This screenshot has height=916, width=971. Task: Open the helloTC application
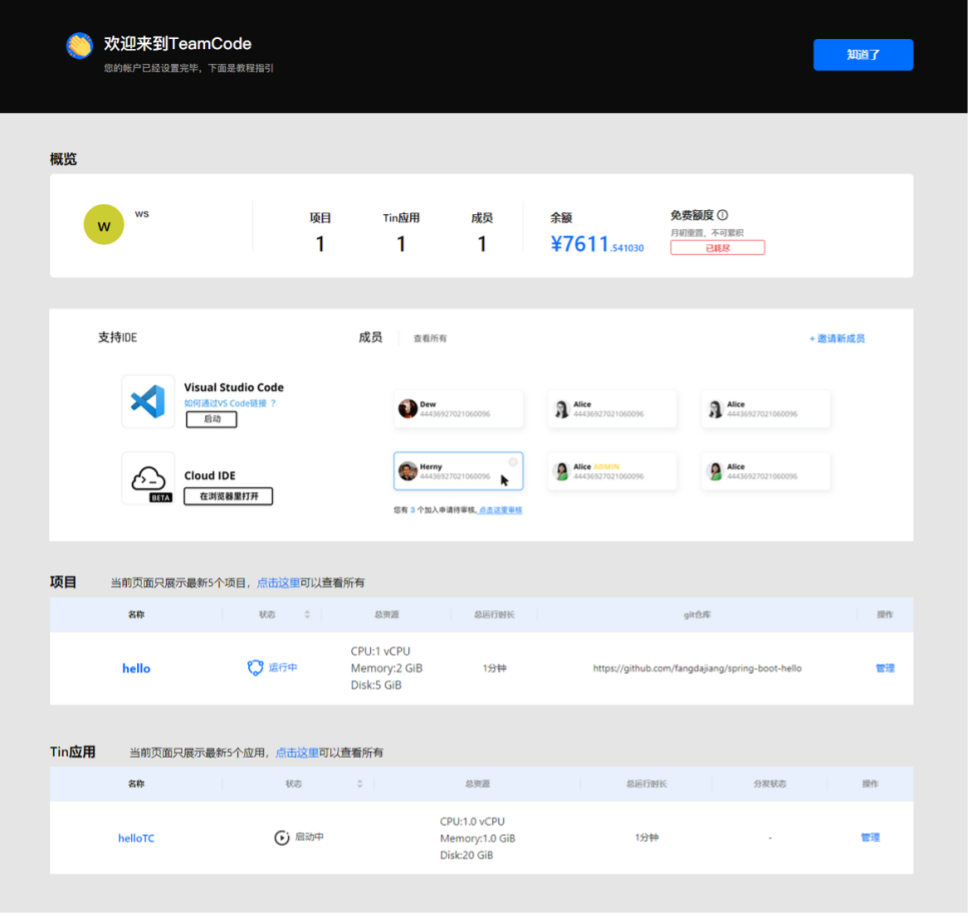pyautogui.click(x=136, y=840)
